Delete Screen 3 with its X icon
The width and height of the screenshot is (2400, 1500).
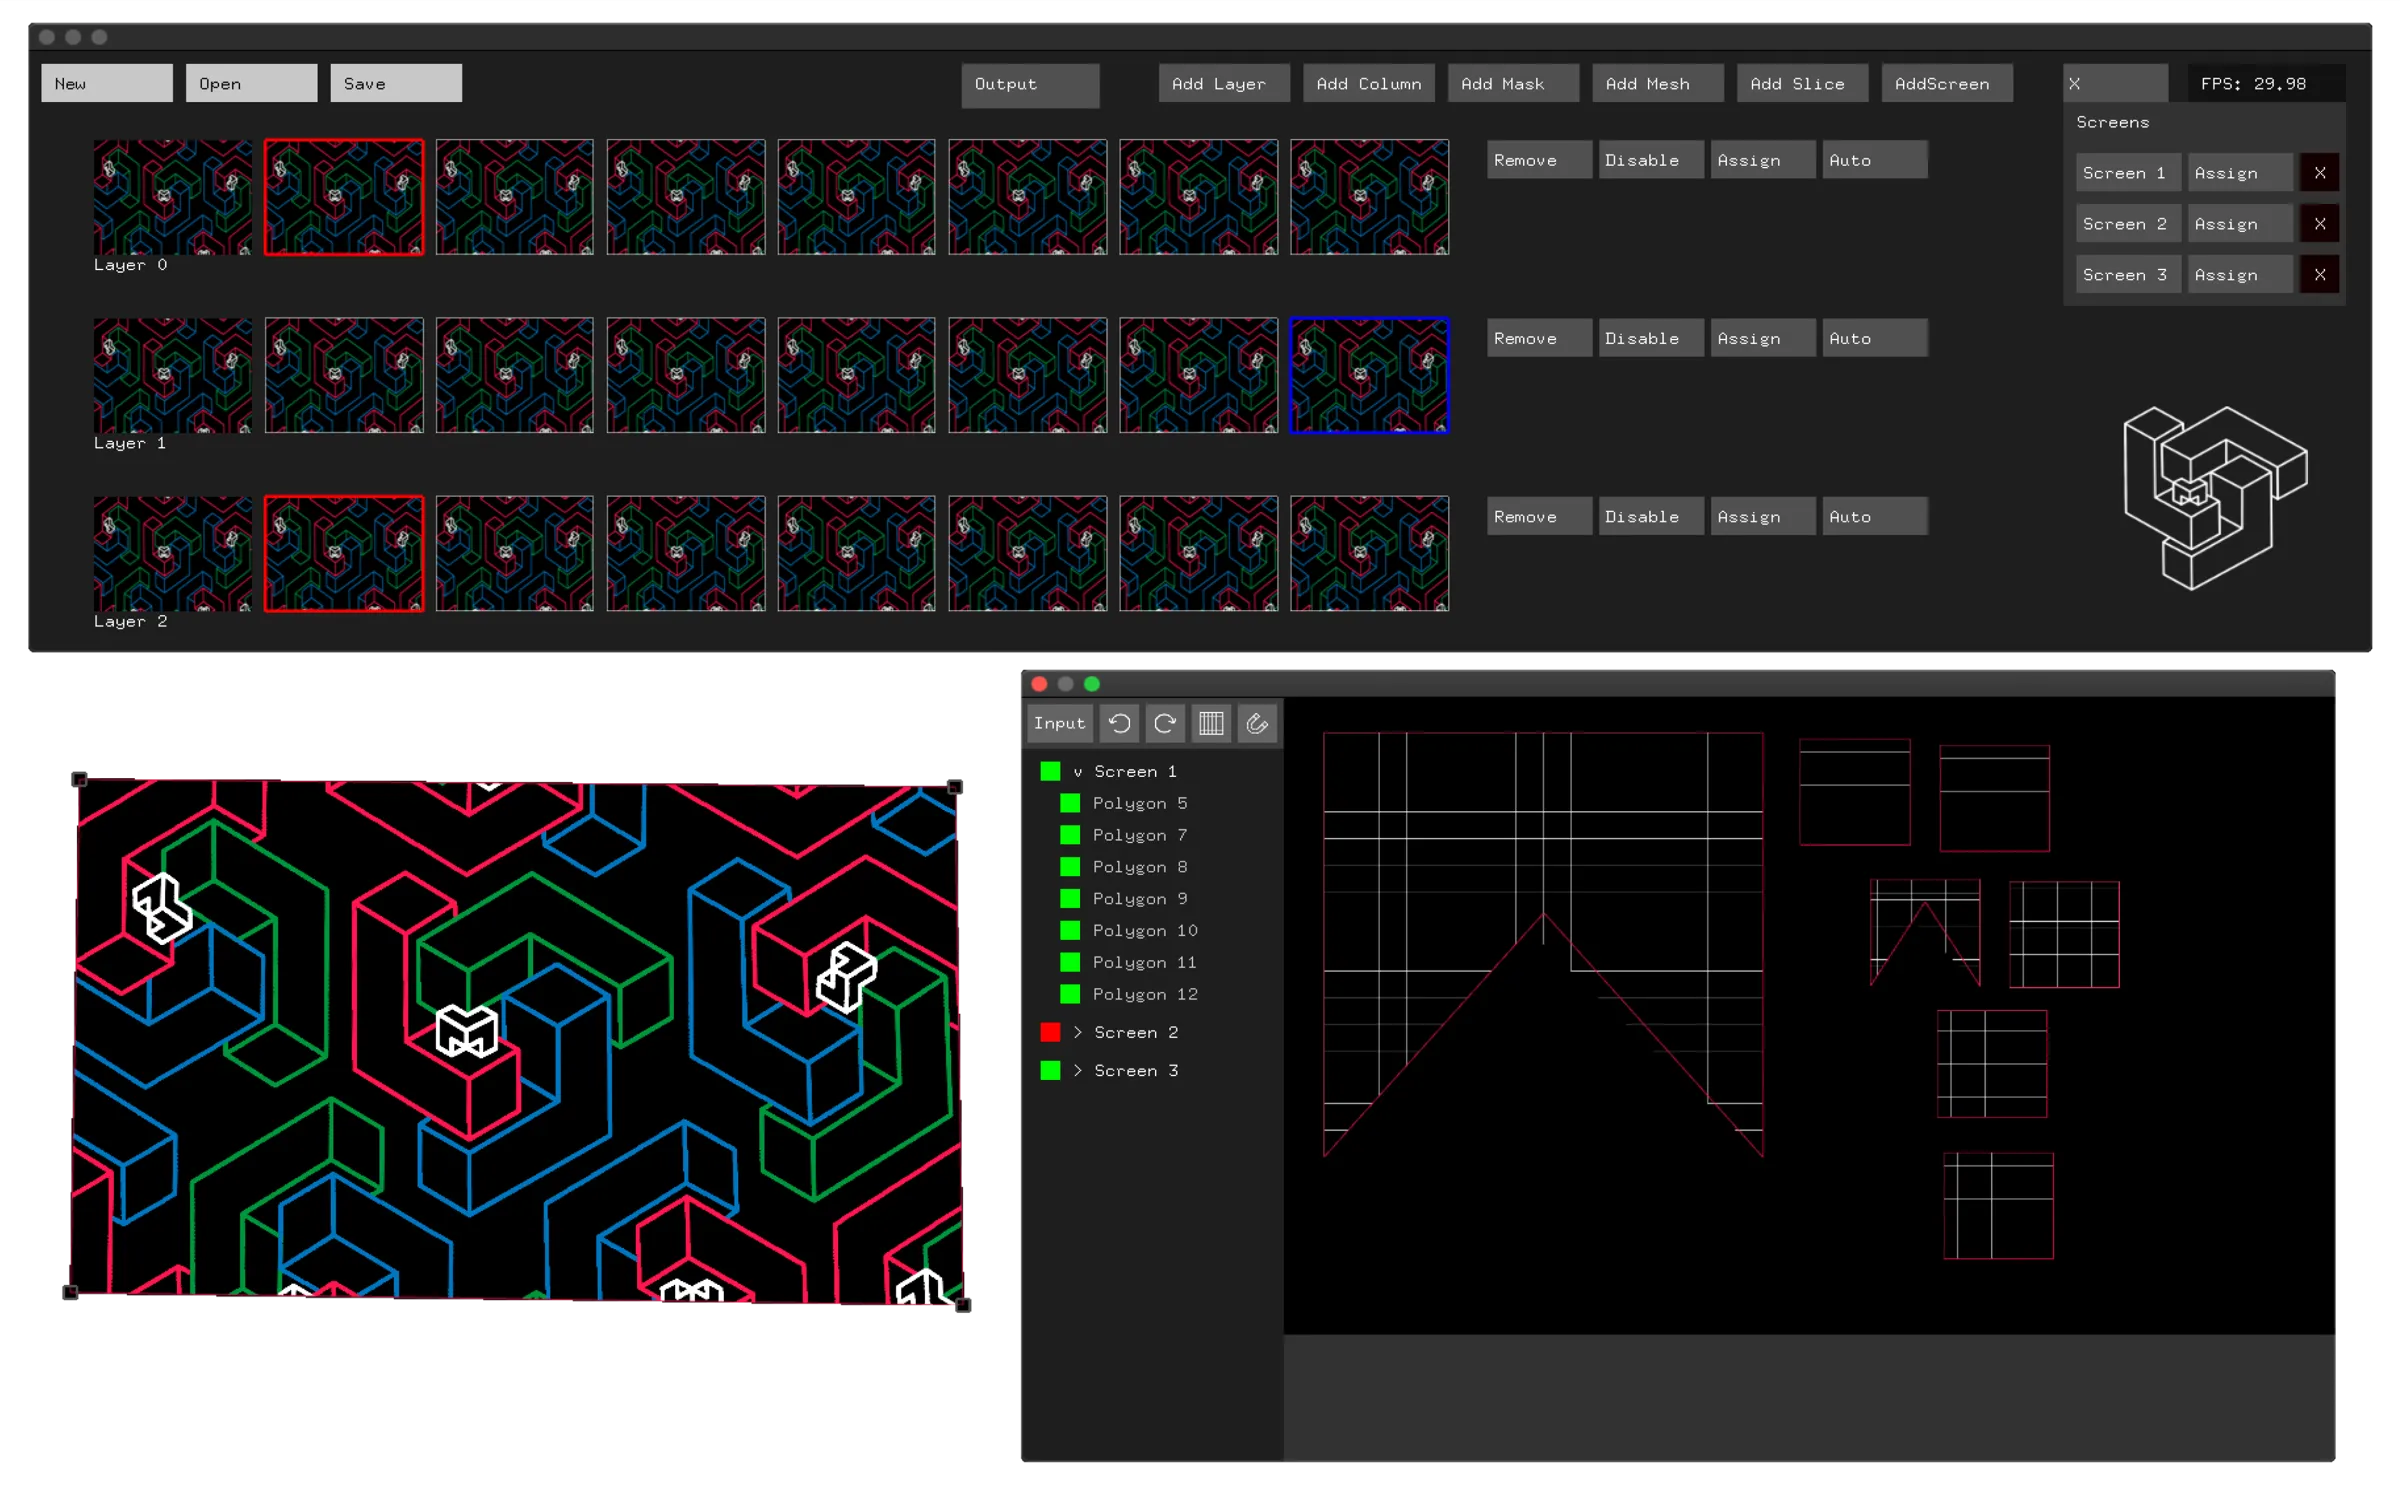(x=2320, y=275)
